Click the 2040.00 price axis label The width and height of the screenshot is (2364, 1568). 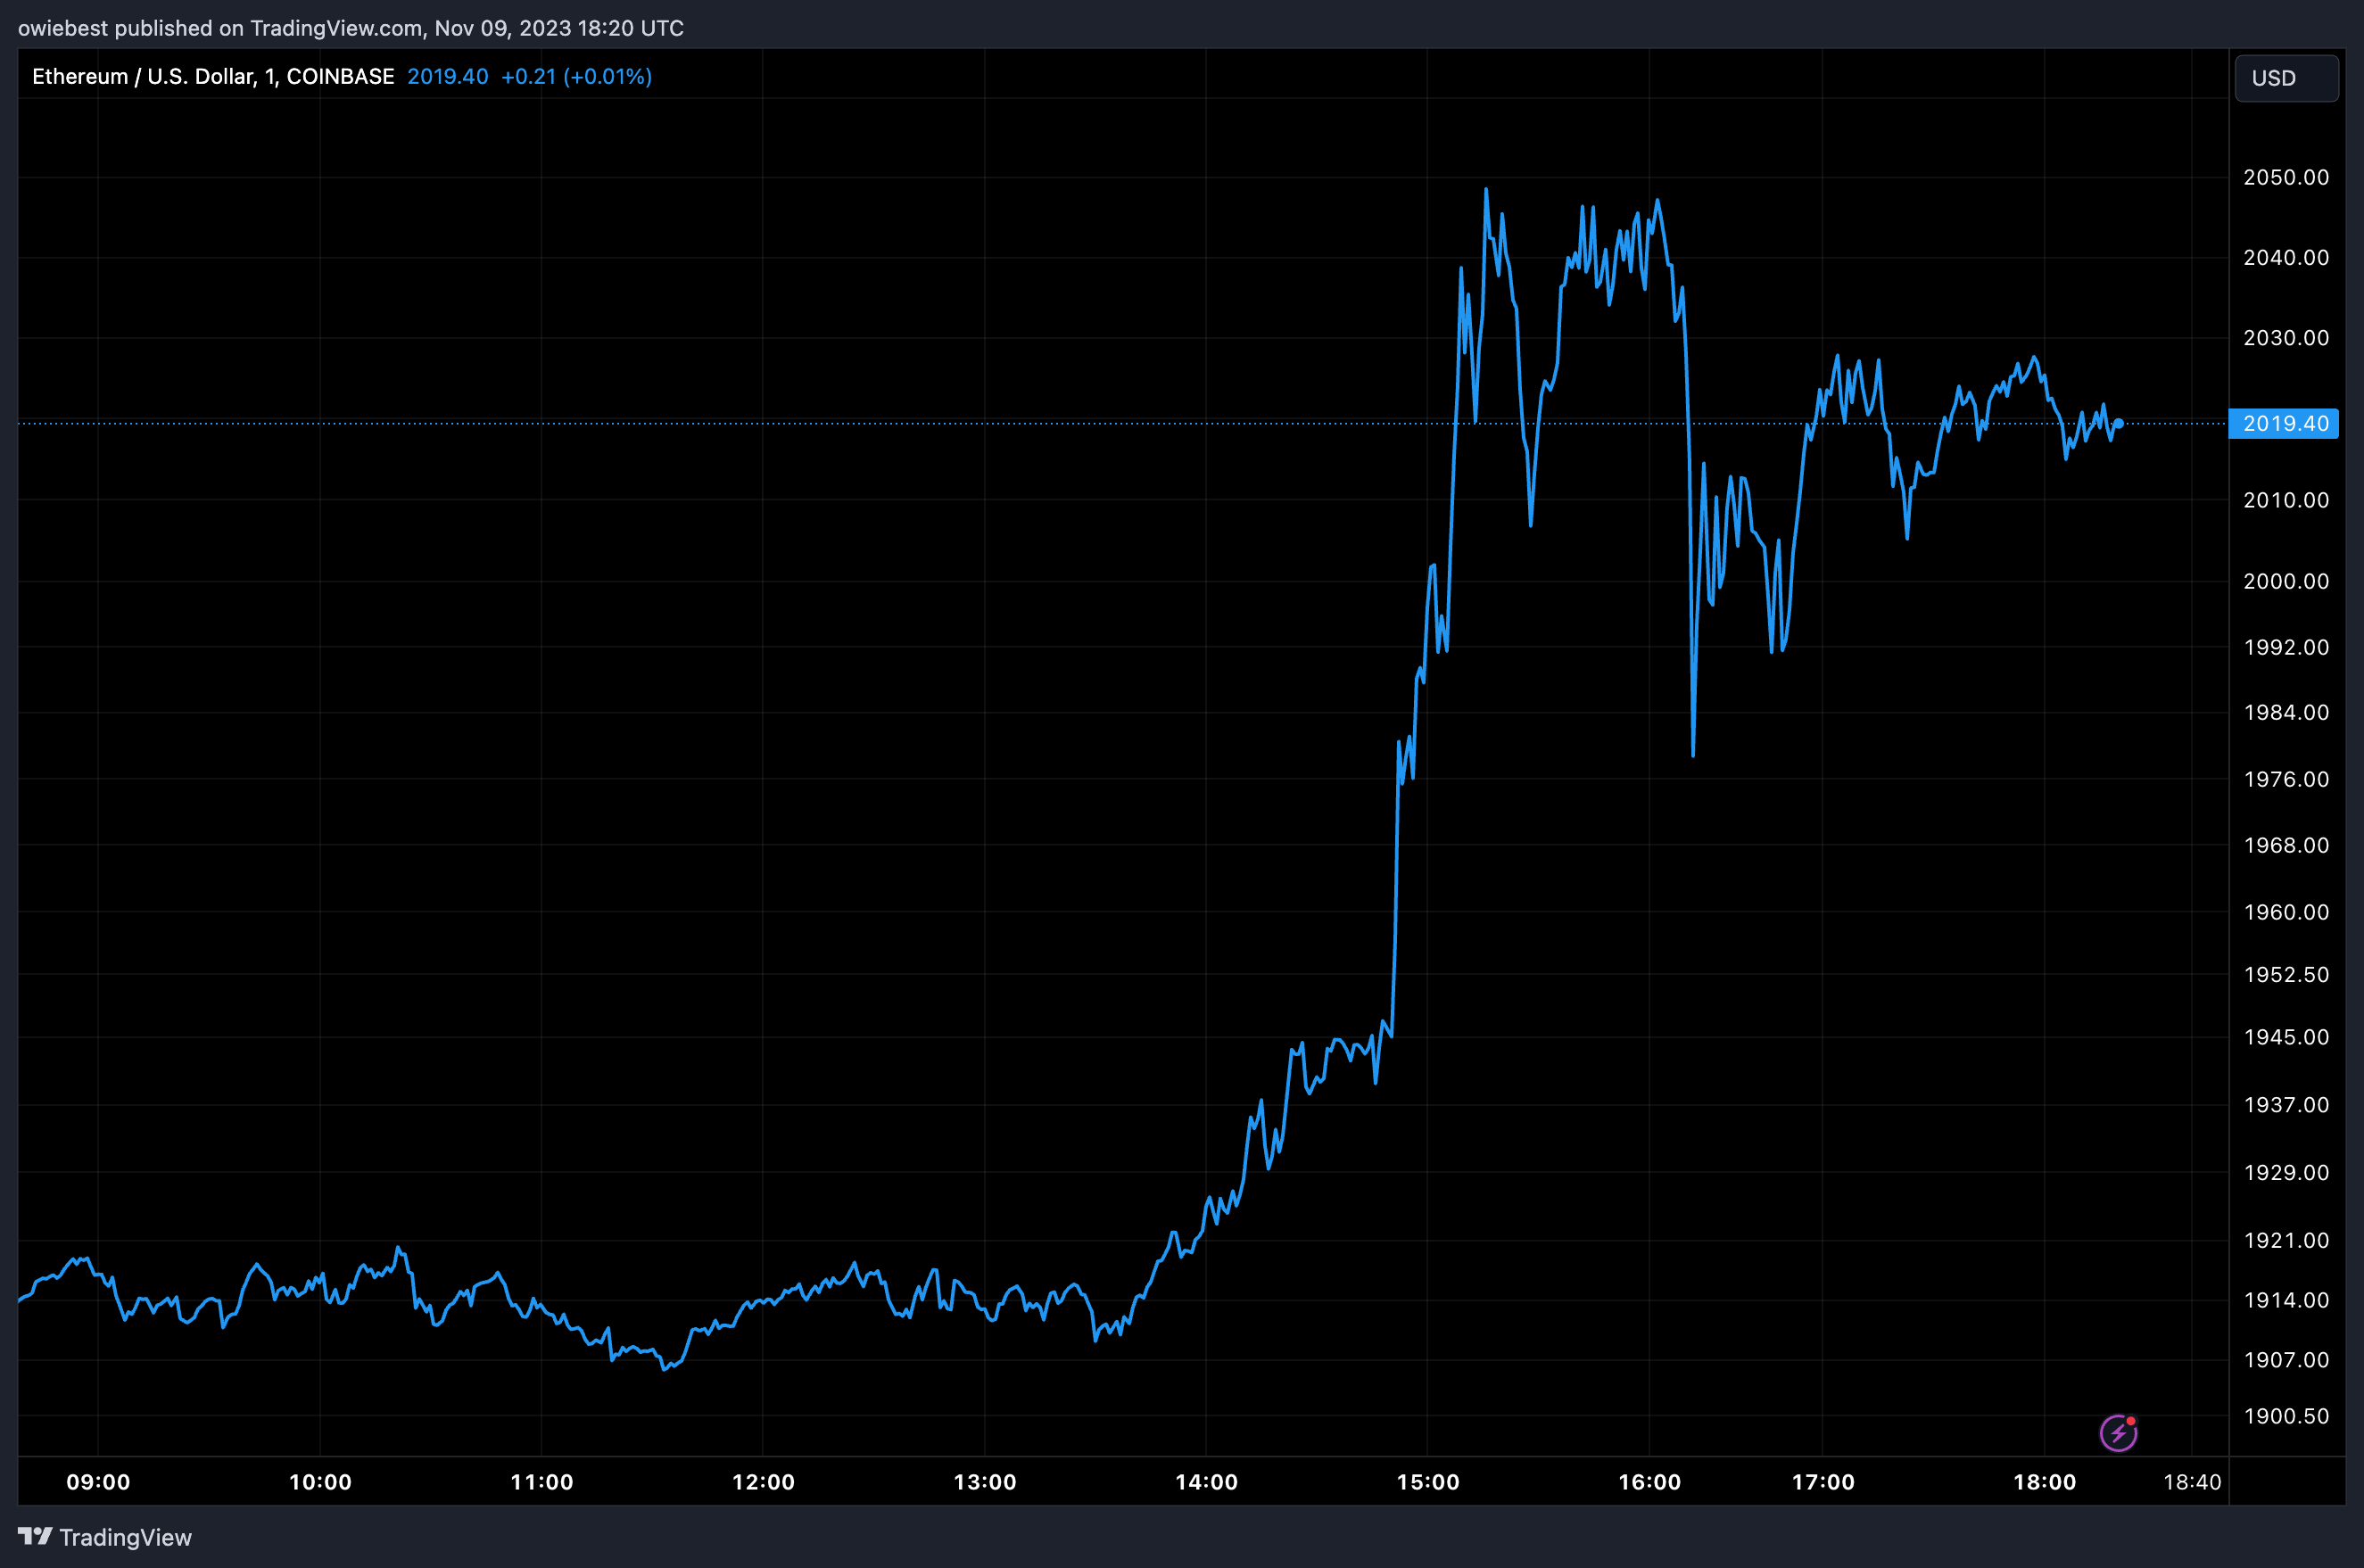pos(2286,257)
